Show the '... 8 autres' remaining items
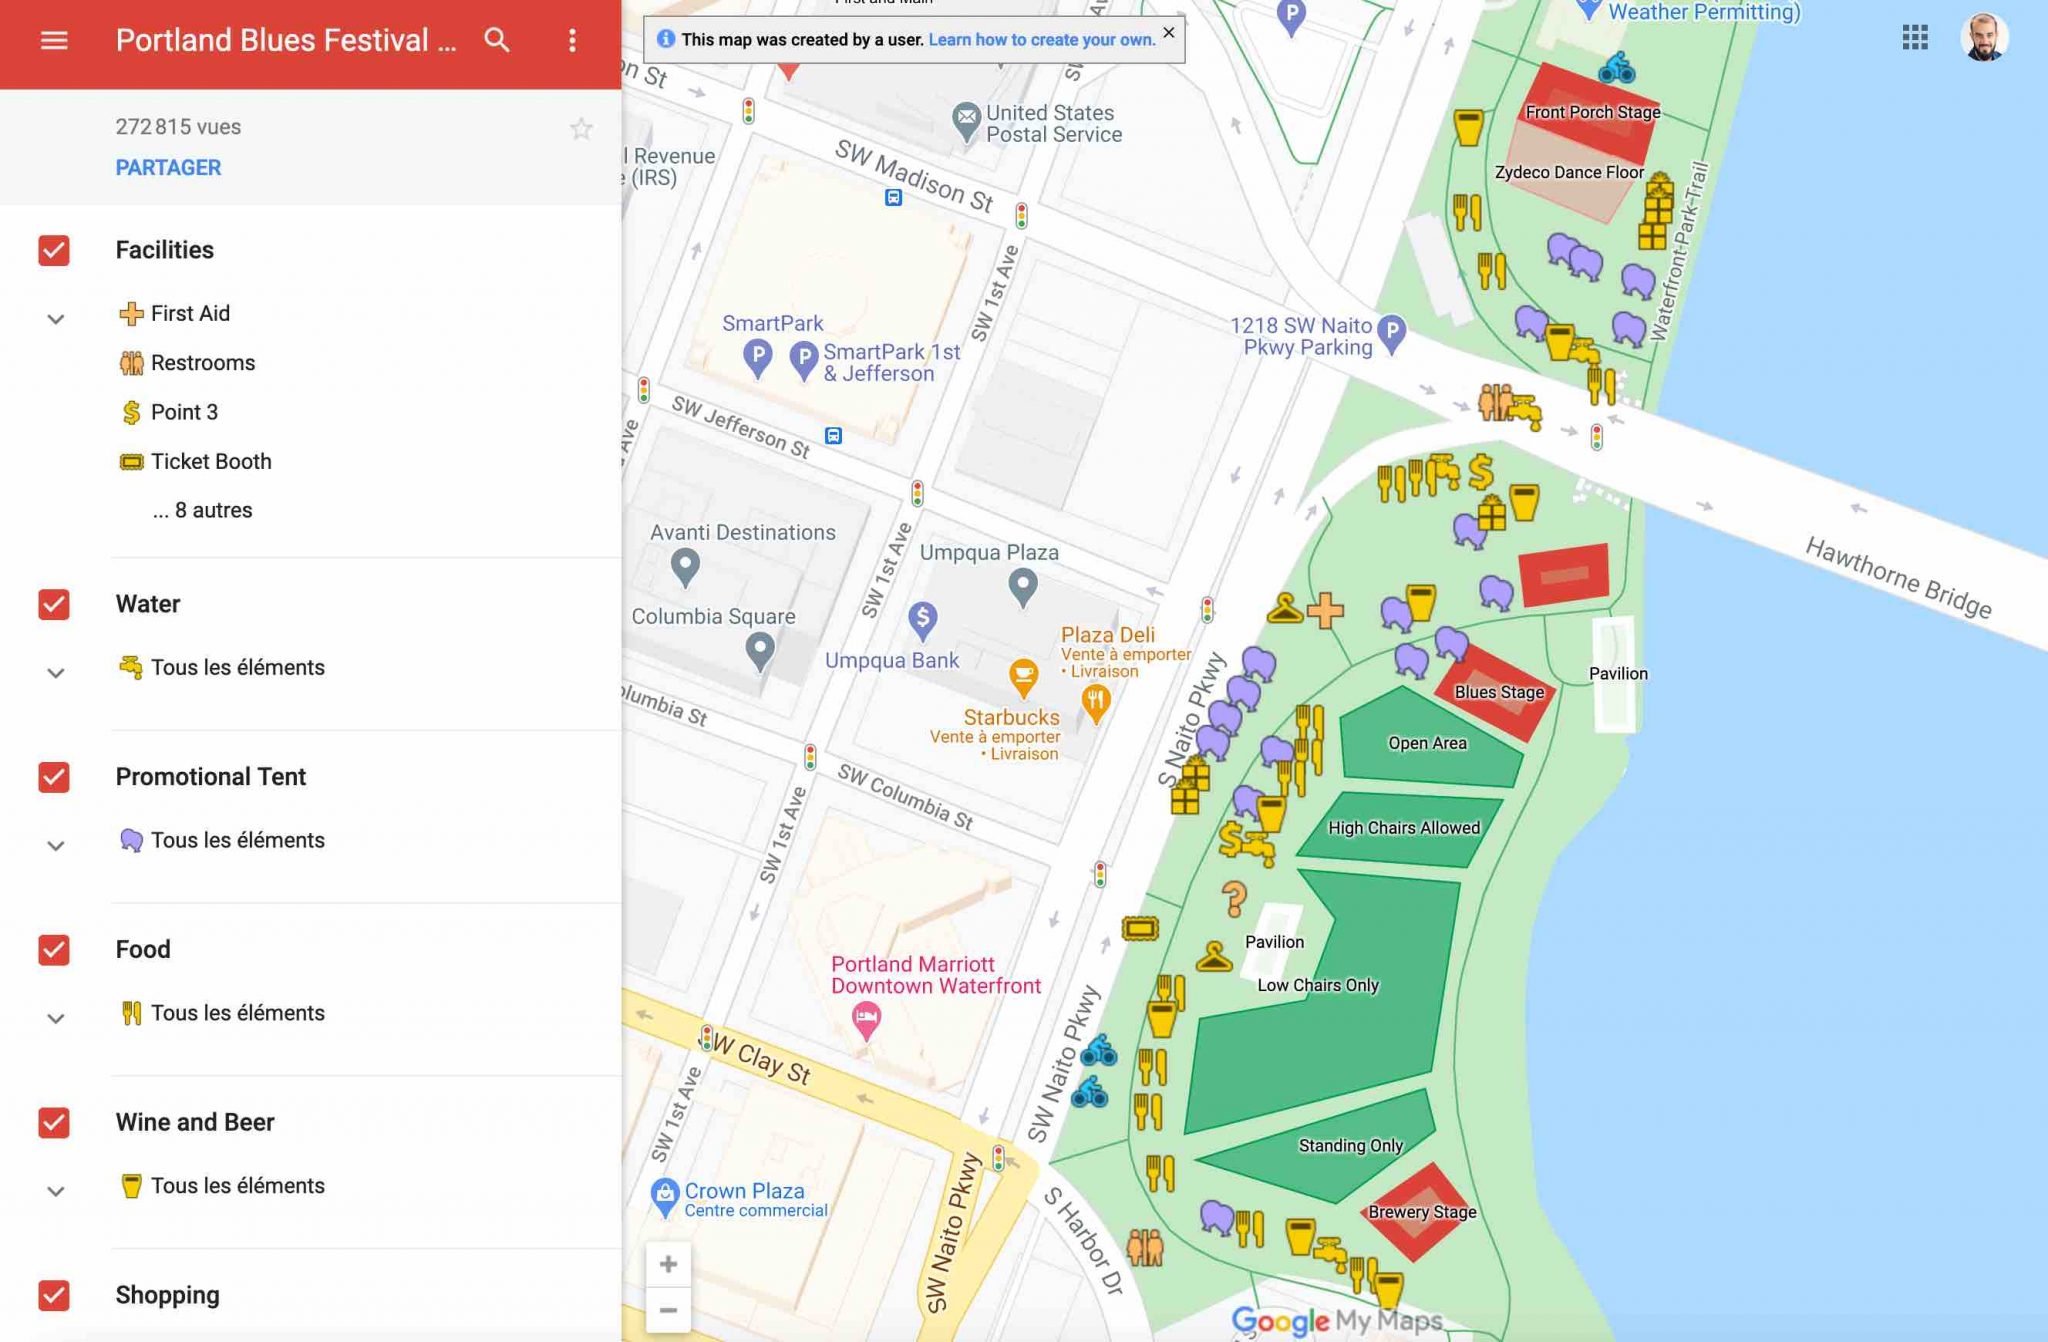This screenshot has width=2048, height=1342. (203, 510)
